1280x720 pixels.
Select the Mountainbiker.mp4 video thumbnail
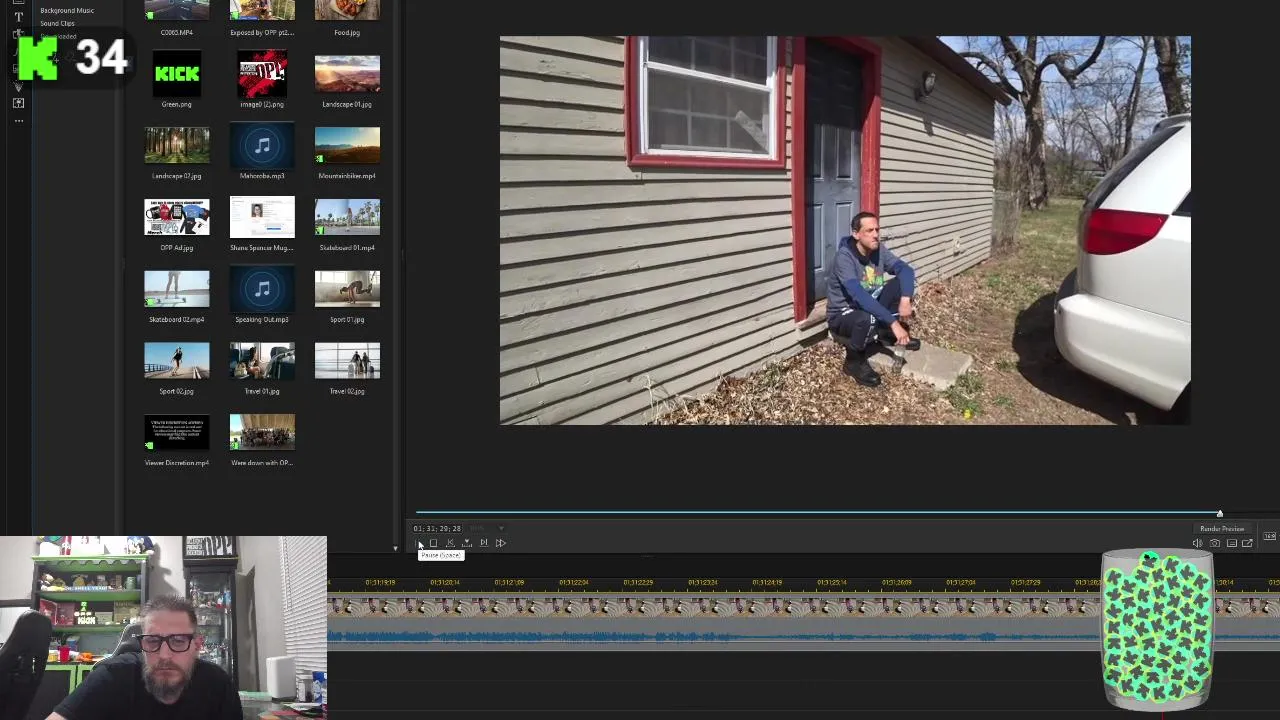347,146
